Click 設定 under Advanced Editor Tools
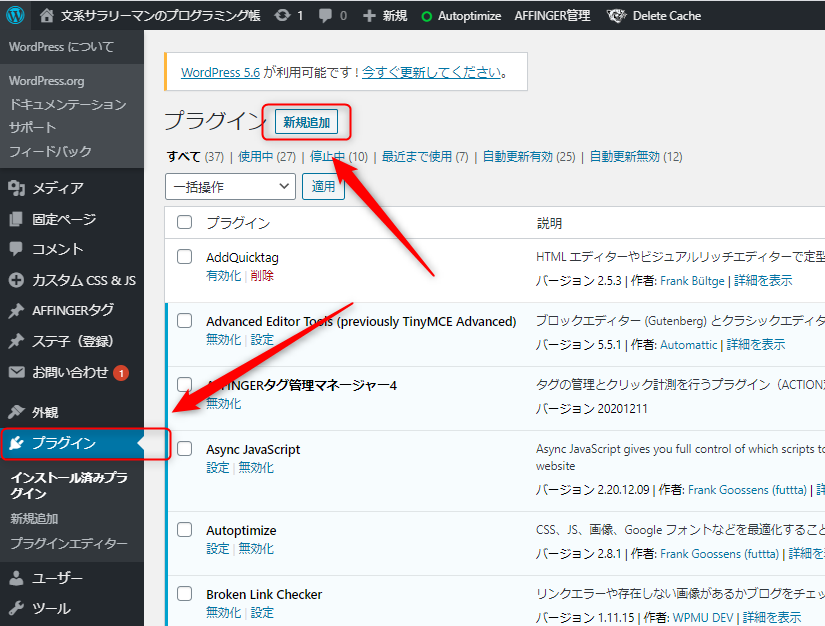The height and width of the screenshot is (626, 825). click(x=262, y=340)
